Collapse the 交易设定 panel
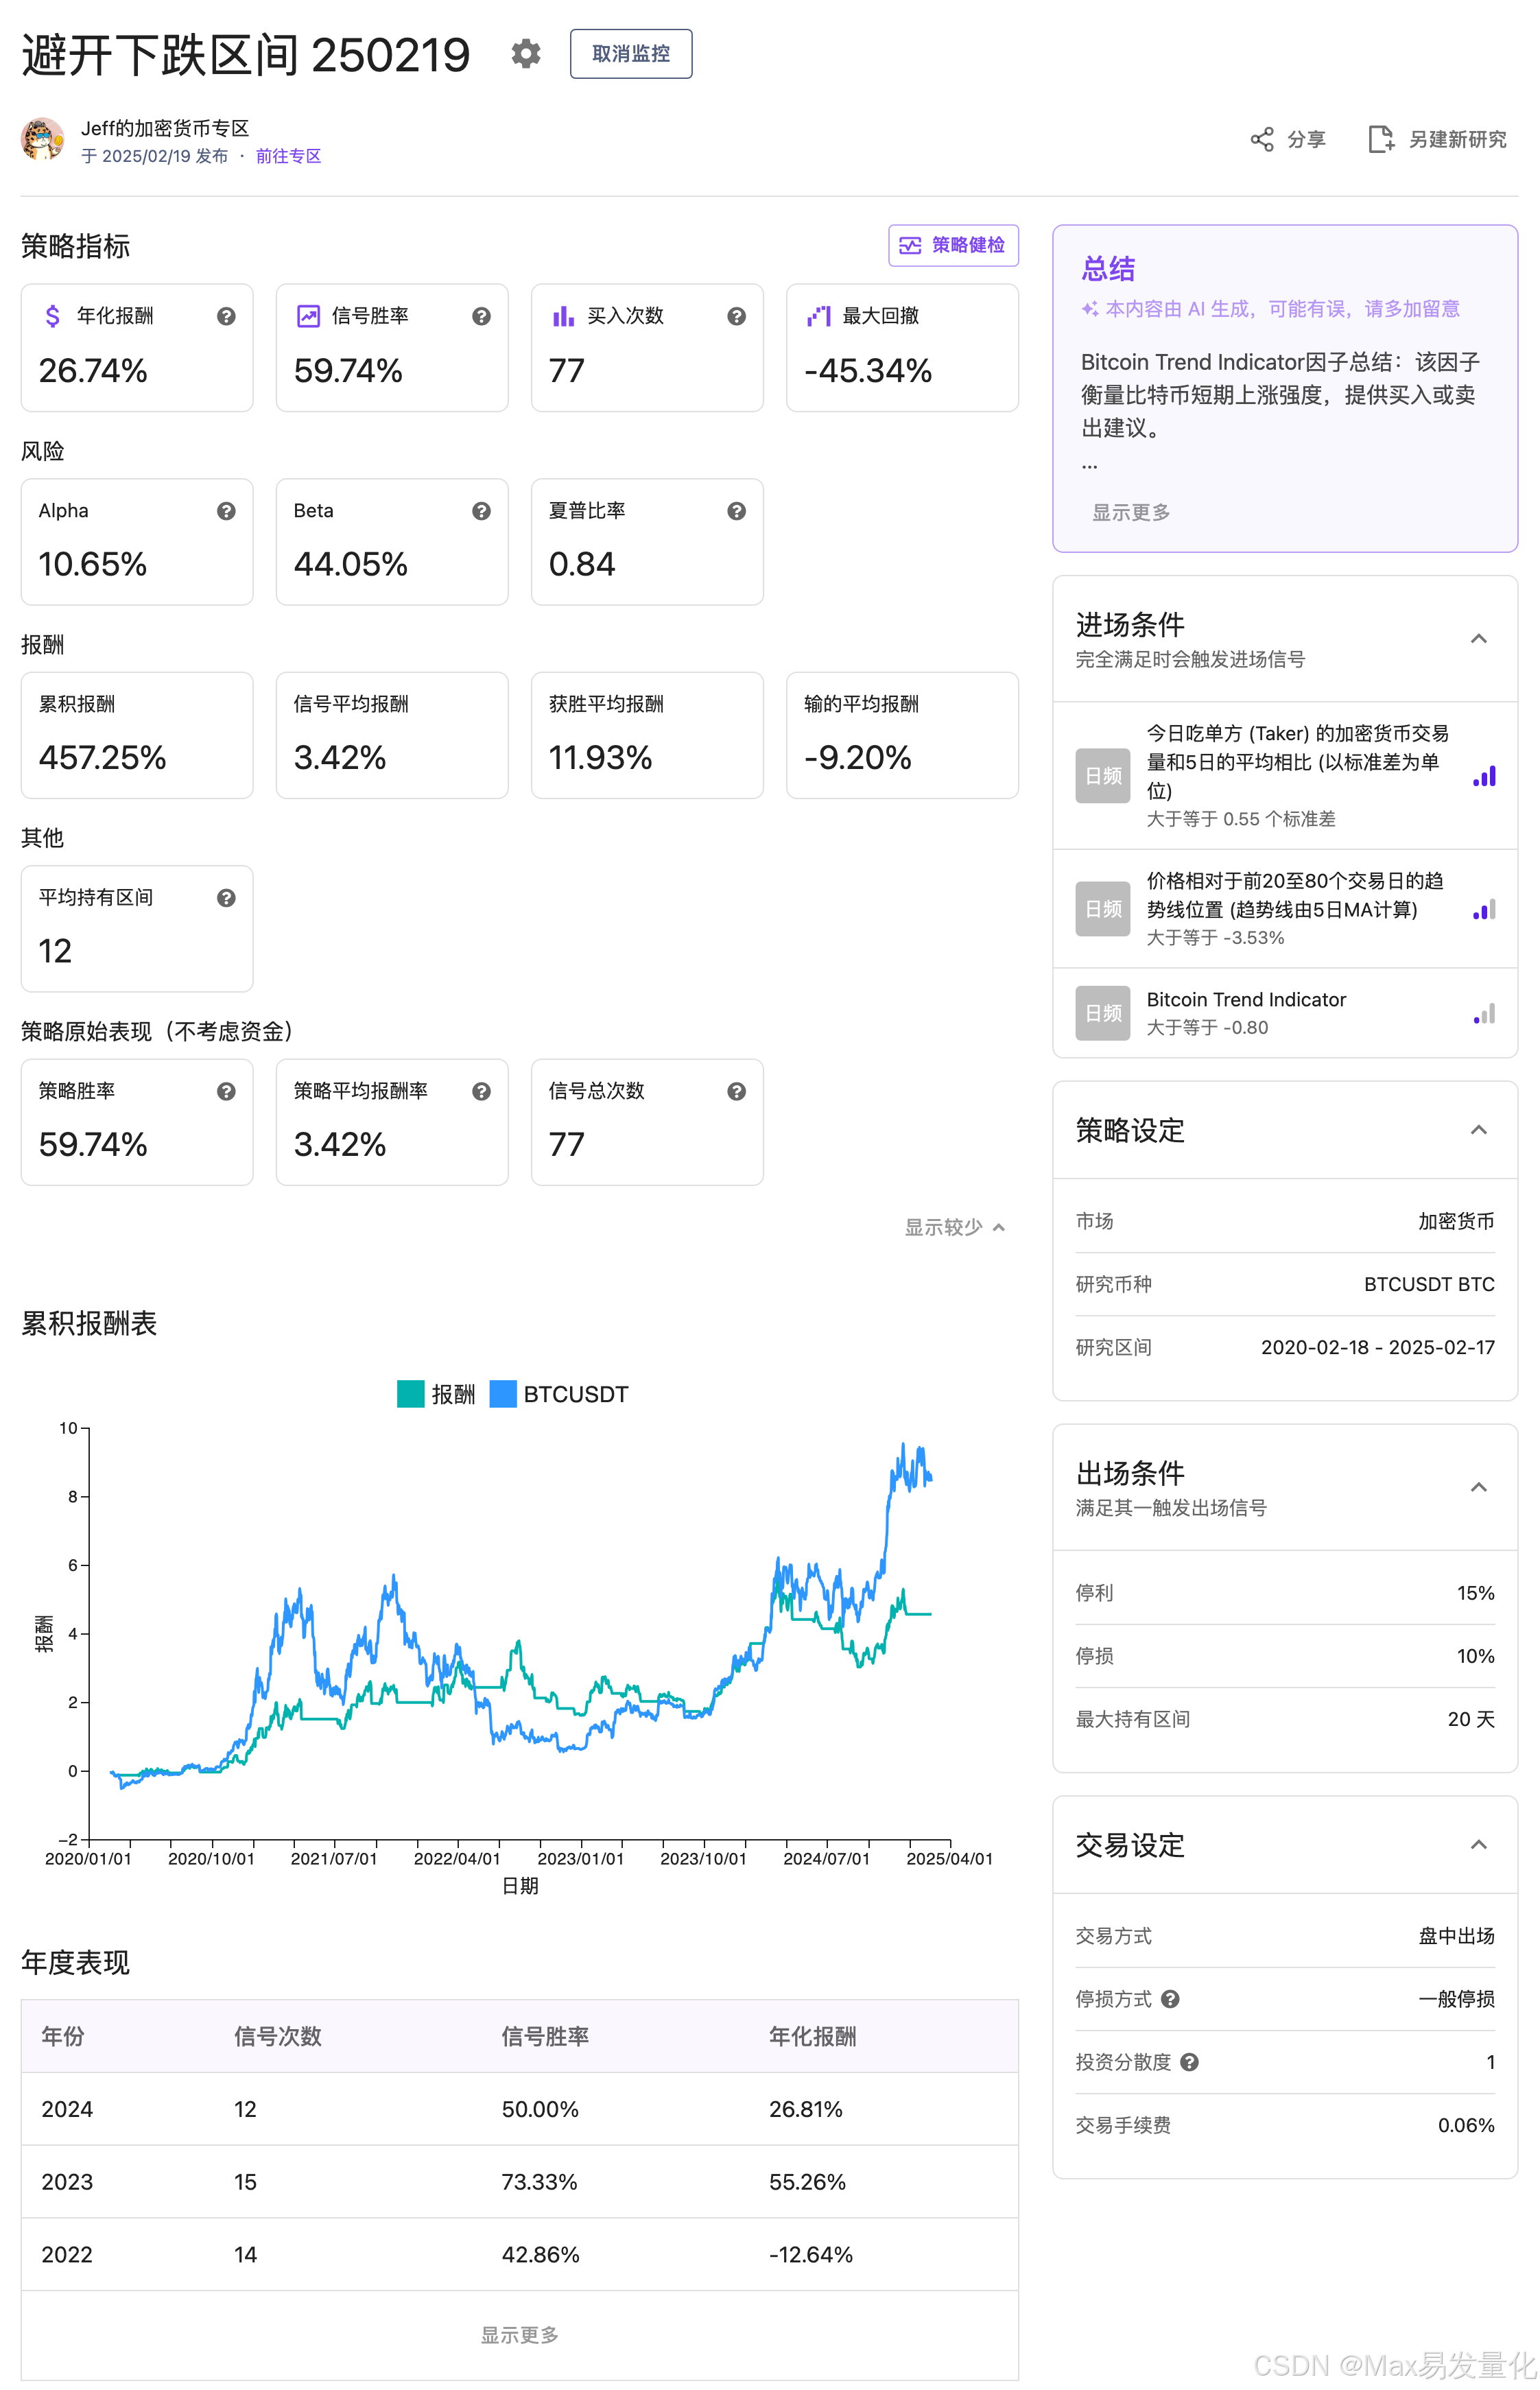This screenshot has width=1540, height=2390. point(1478,1844)
